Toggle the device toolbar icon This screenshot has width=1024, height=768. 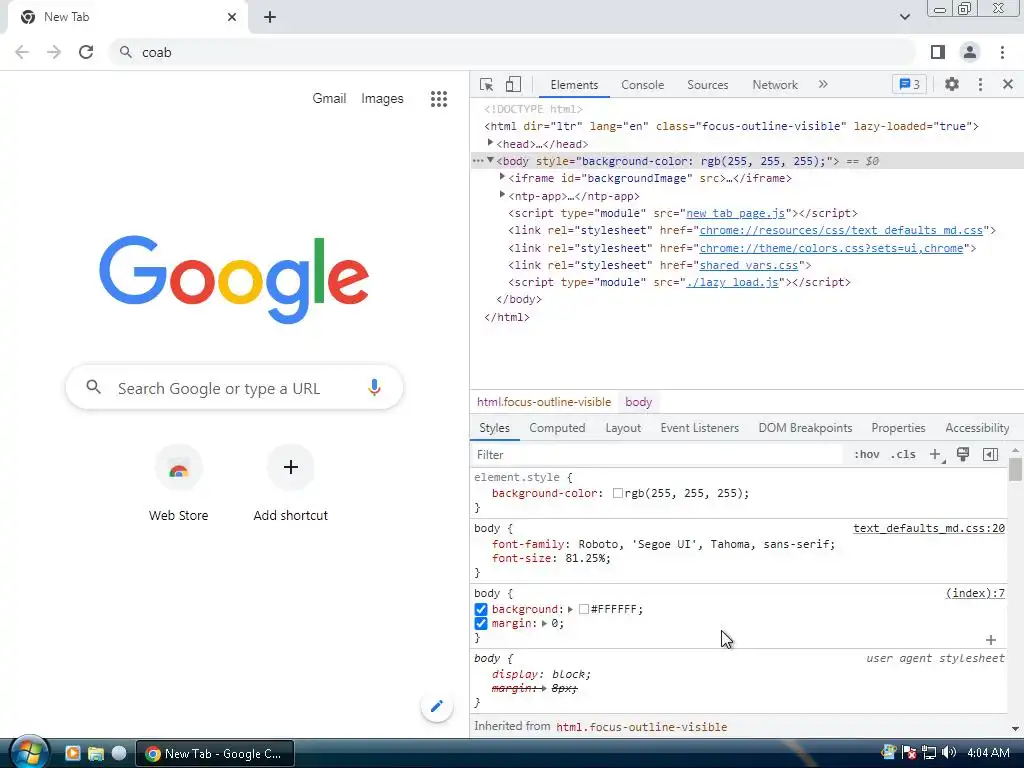pos(513,85)
